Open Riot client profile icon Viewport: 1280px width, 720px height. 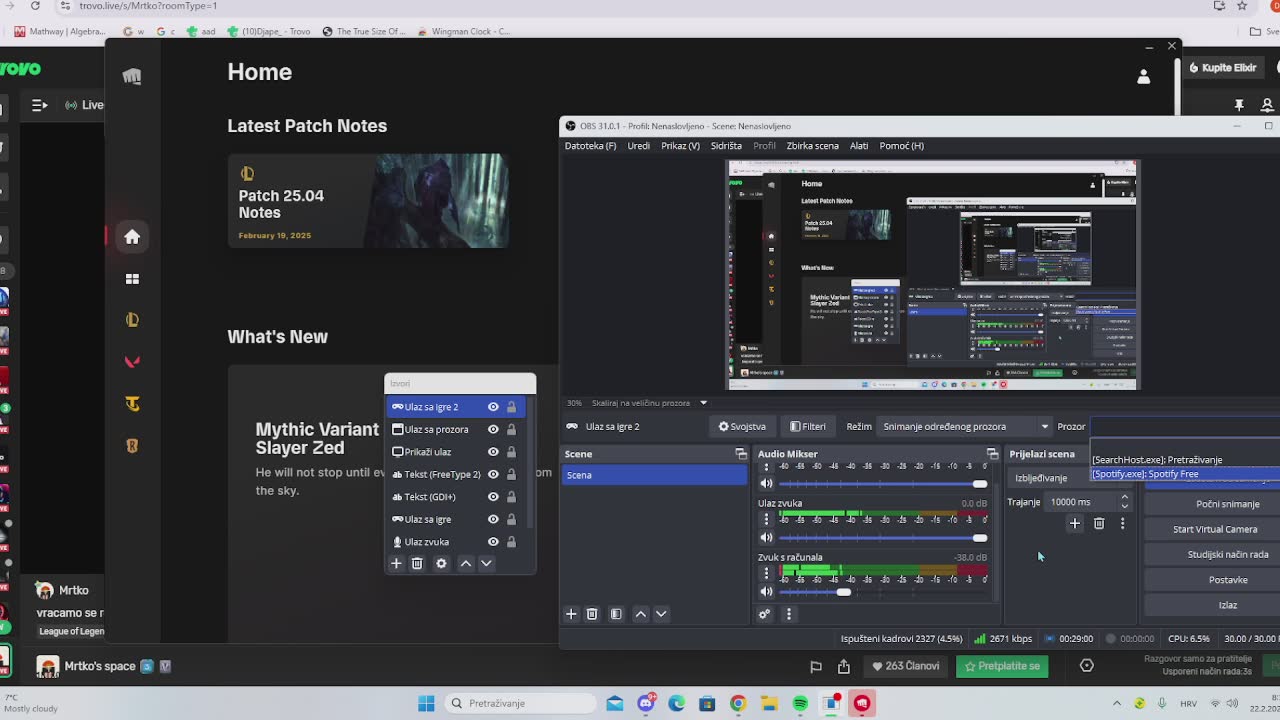1144,77
